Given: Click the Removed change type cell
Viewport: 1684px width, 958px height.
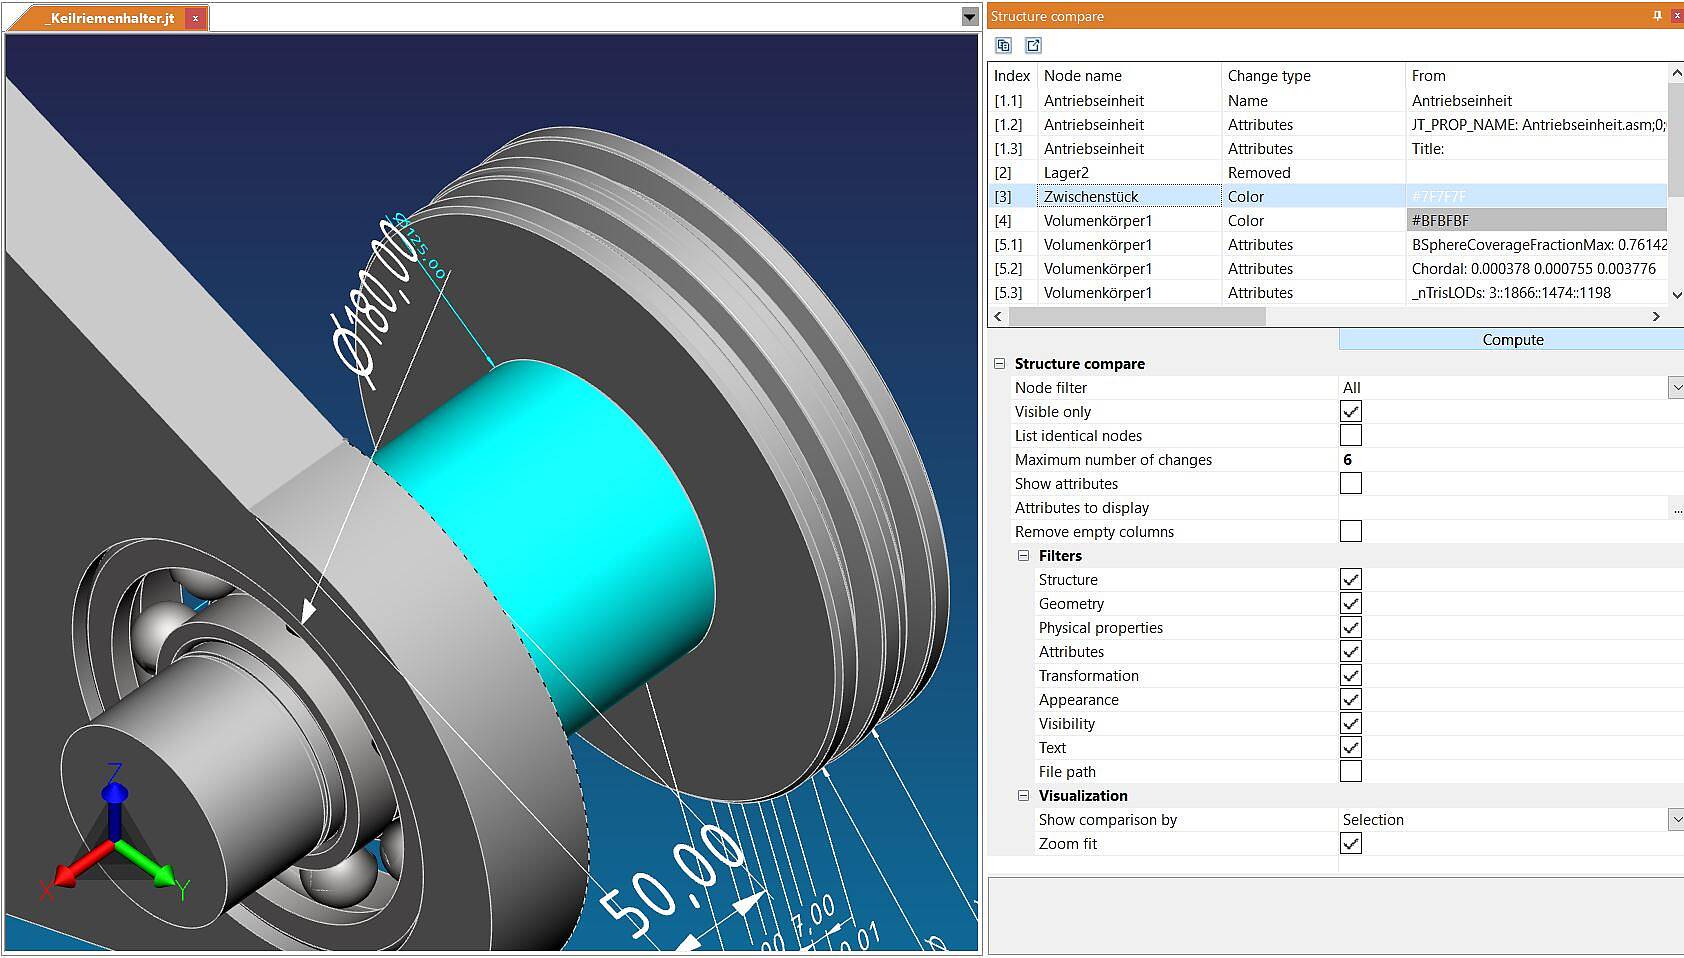Looking at the screenshot, I should [x=1313, y=173].
